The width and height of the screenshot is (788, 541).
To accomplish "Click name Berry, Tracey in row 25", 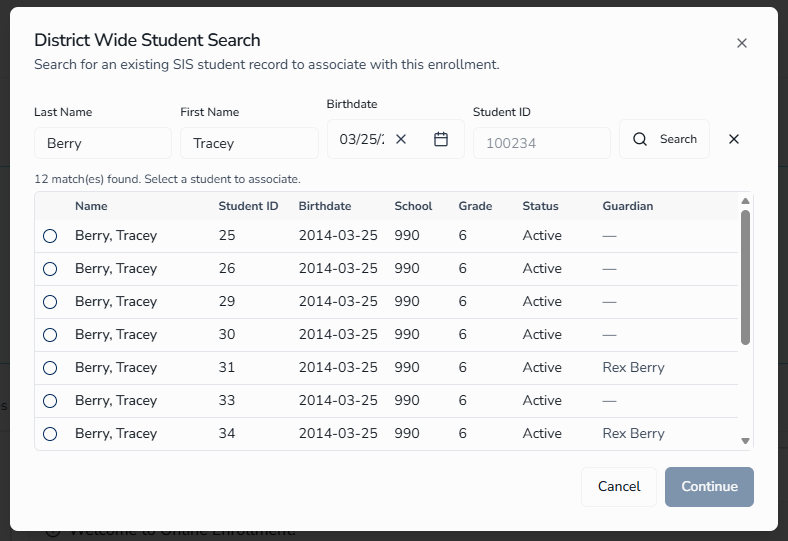I will pyautogui.click(x=116, y=236).
